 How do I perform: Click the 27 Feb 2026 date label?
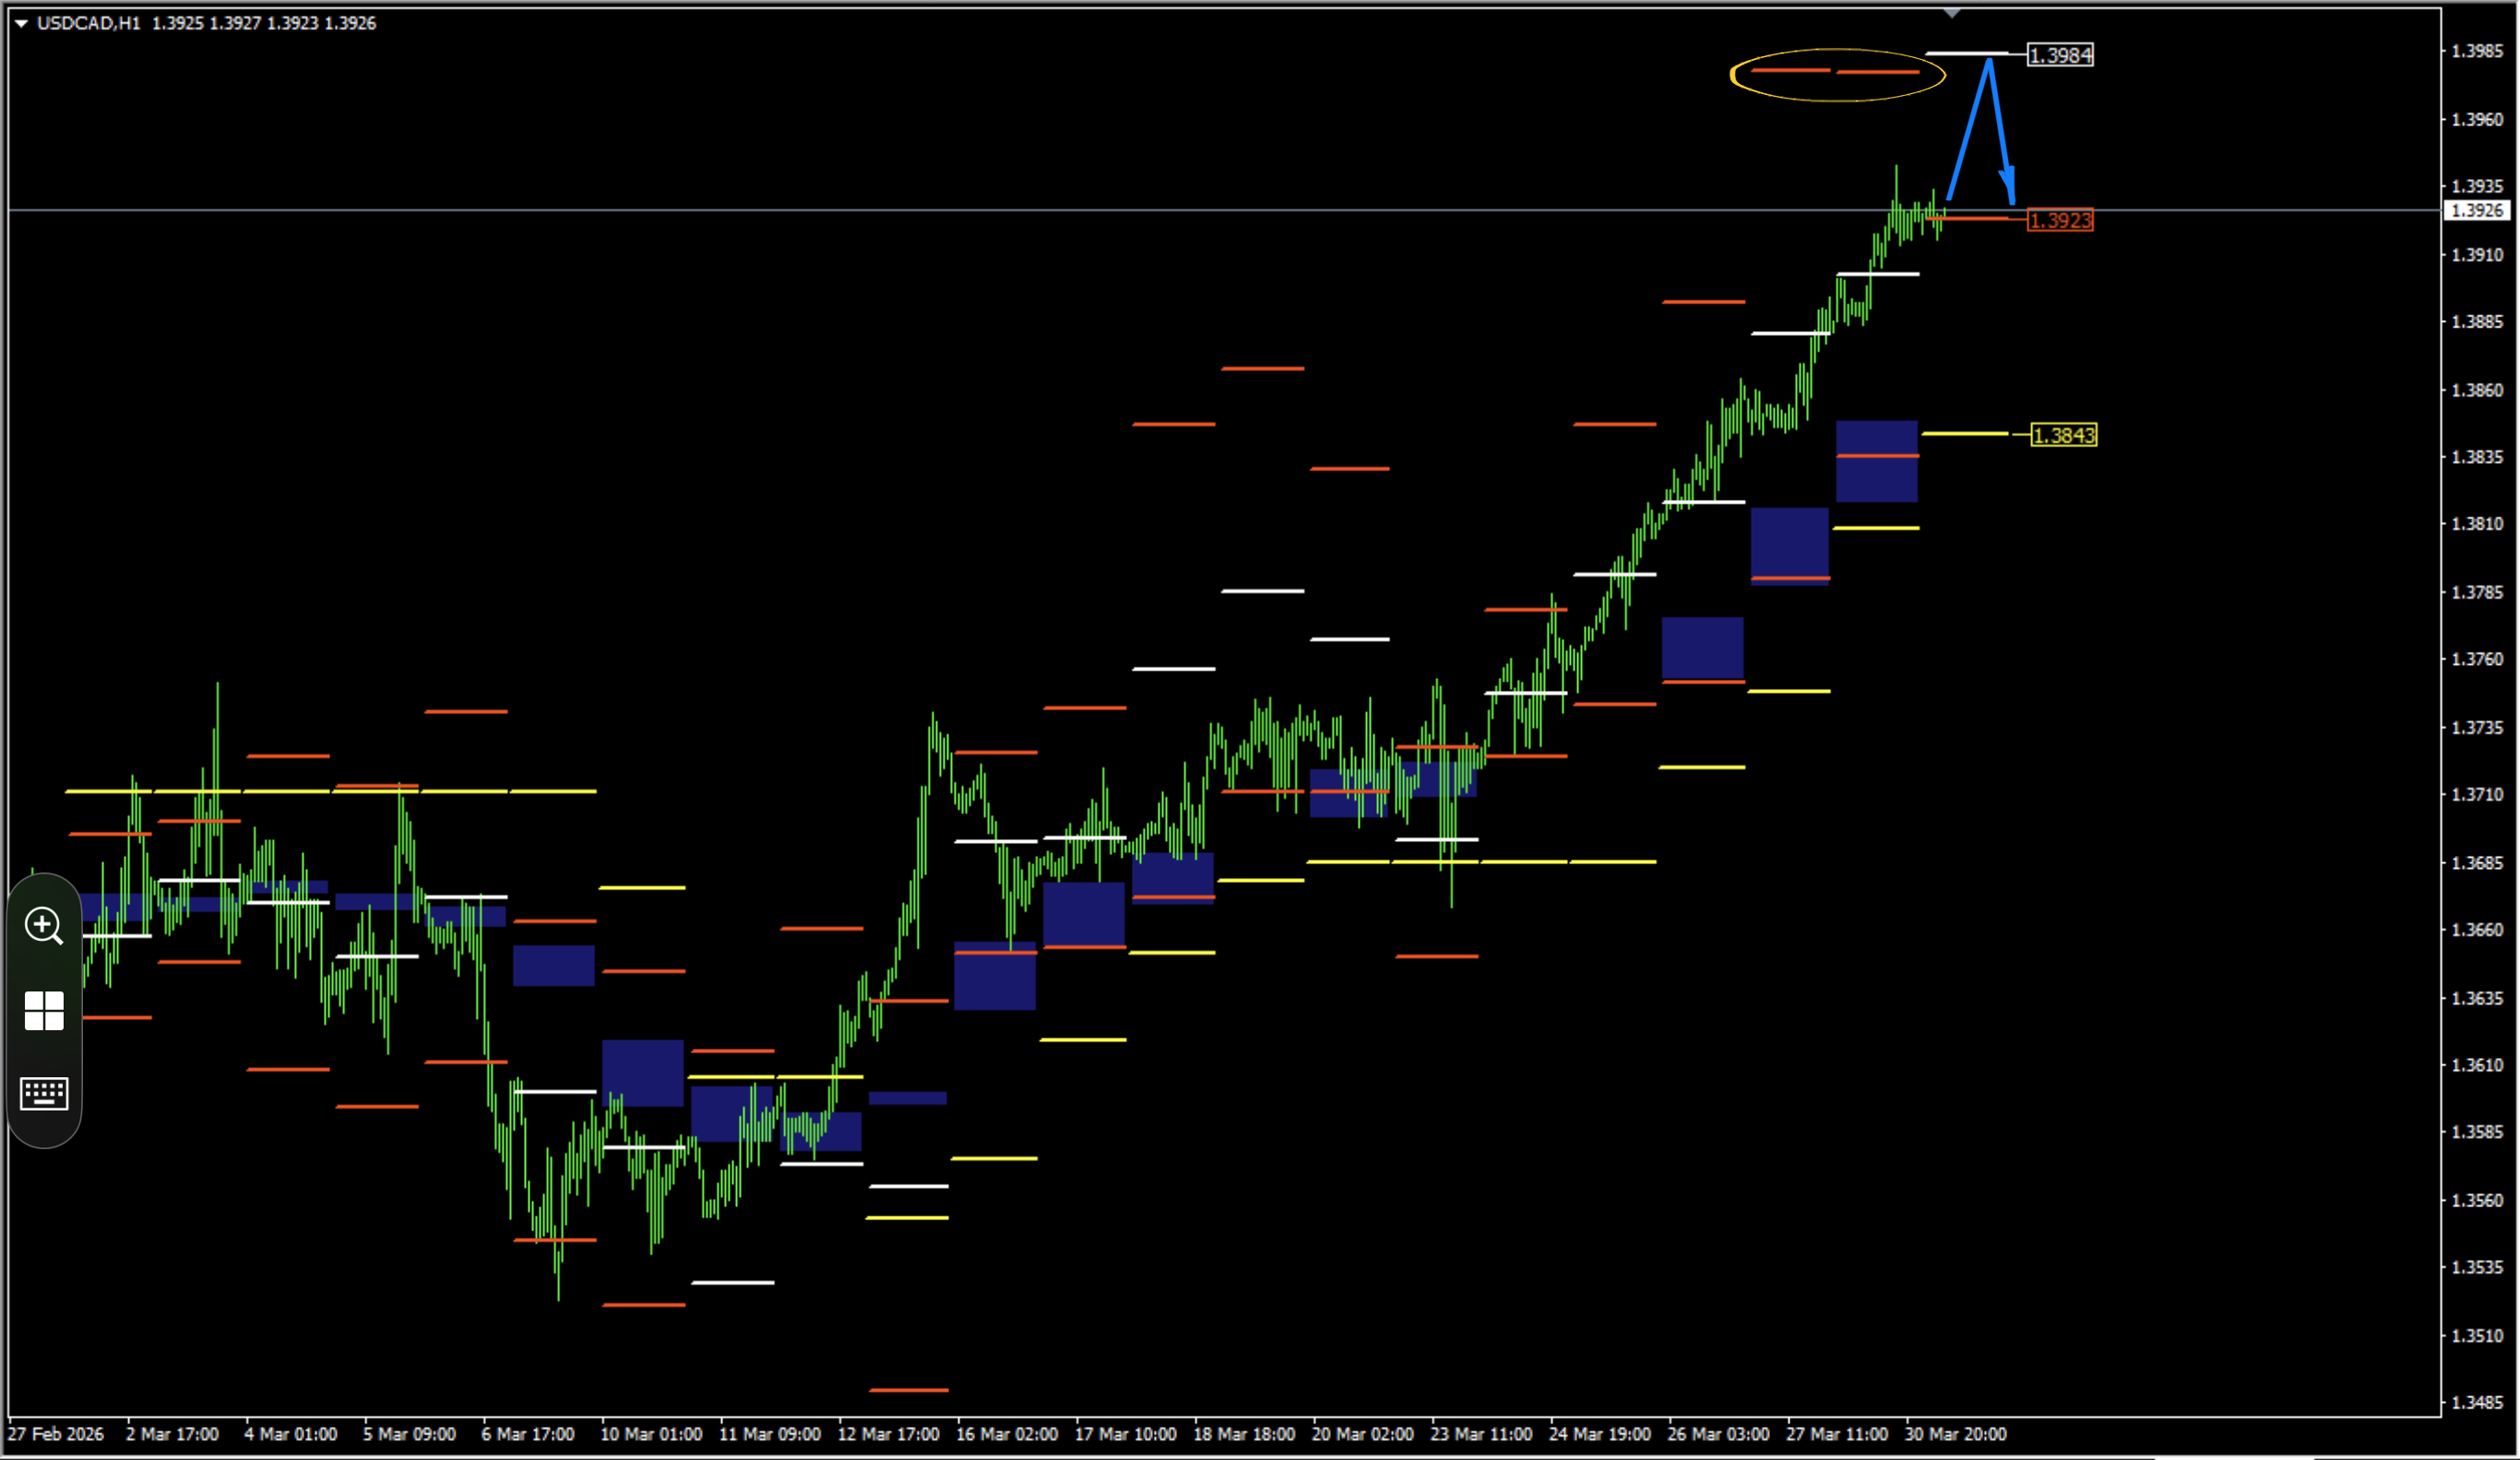pyautogui.click(x=56, y=1434)
